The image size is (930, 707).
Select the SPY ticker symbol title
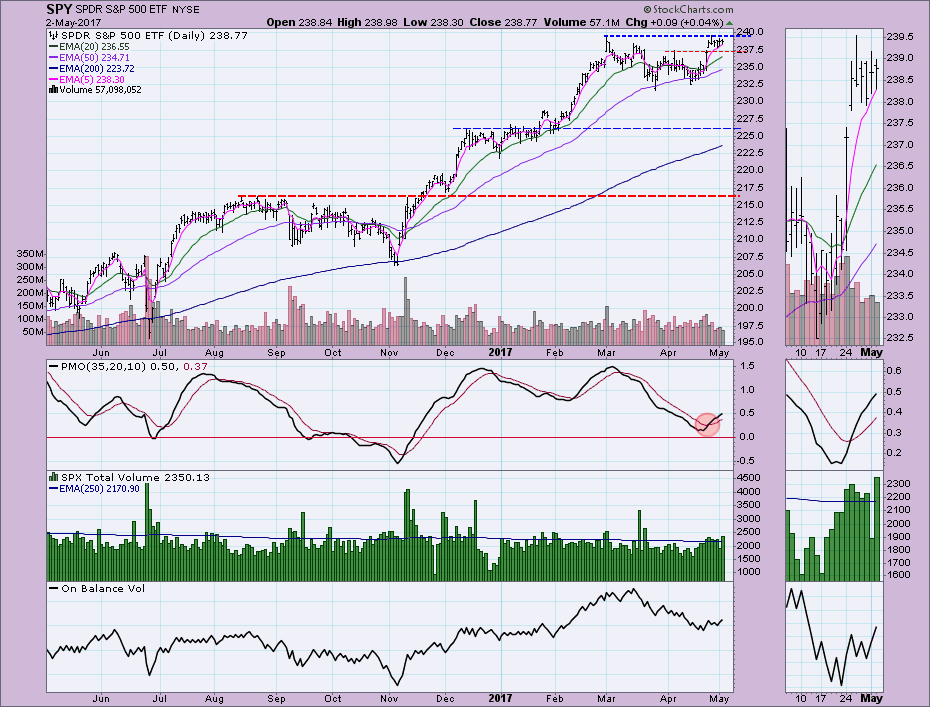pyautogui.click(x=59, y=9)
